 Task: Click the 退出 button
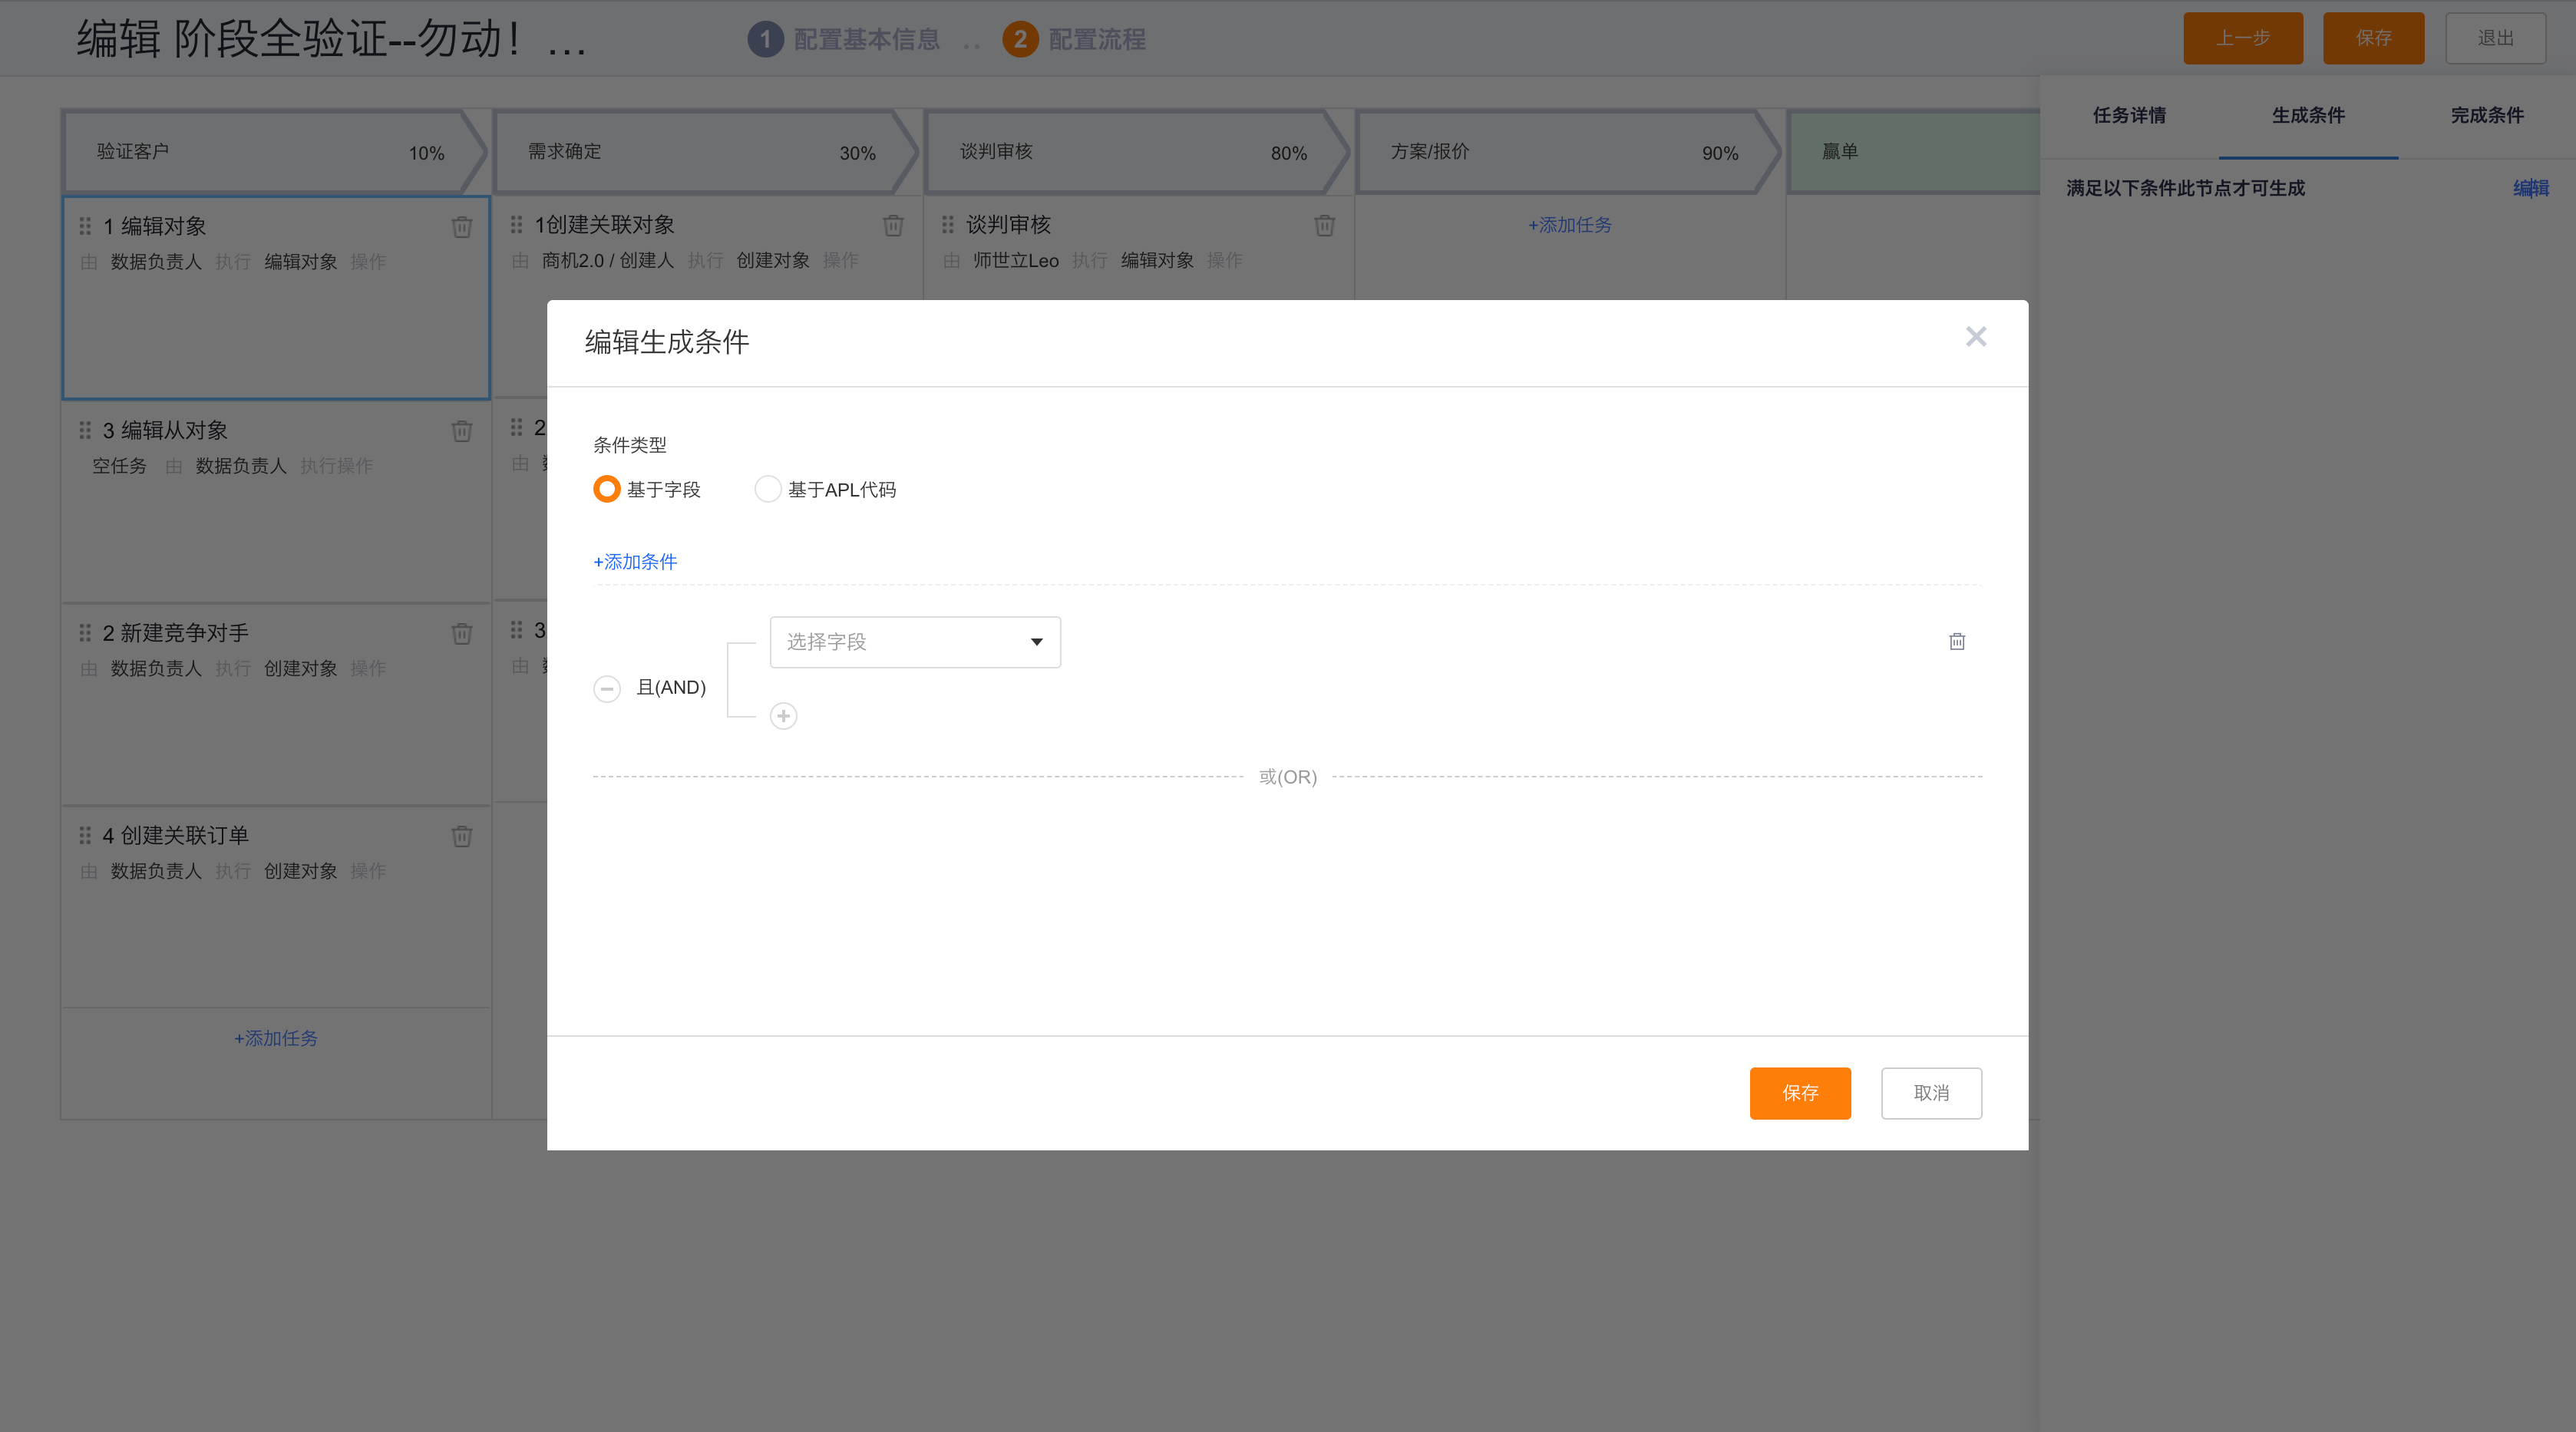2495,38
